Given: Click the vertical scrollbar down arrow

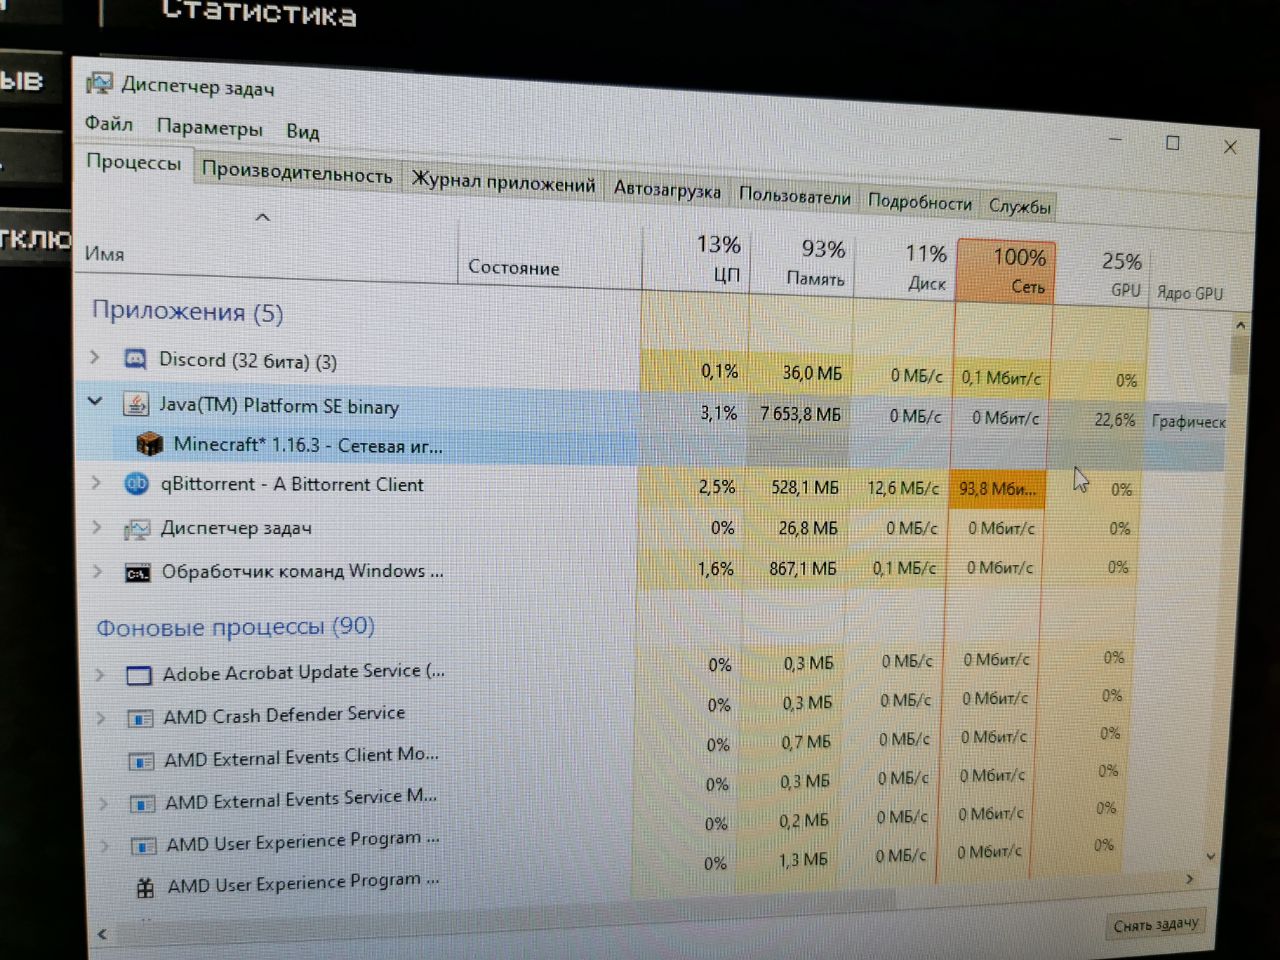Looking at the screenshot, I should point(1211,856).
